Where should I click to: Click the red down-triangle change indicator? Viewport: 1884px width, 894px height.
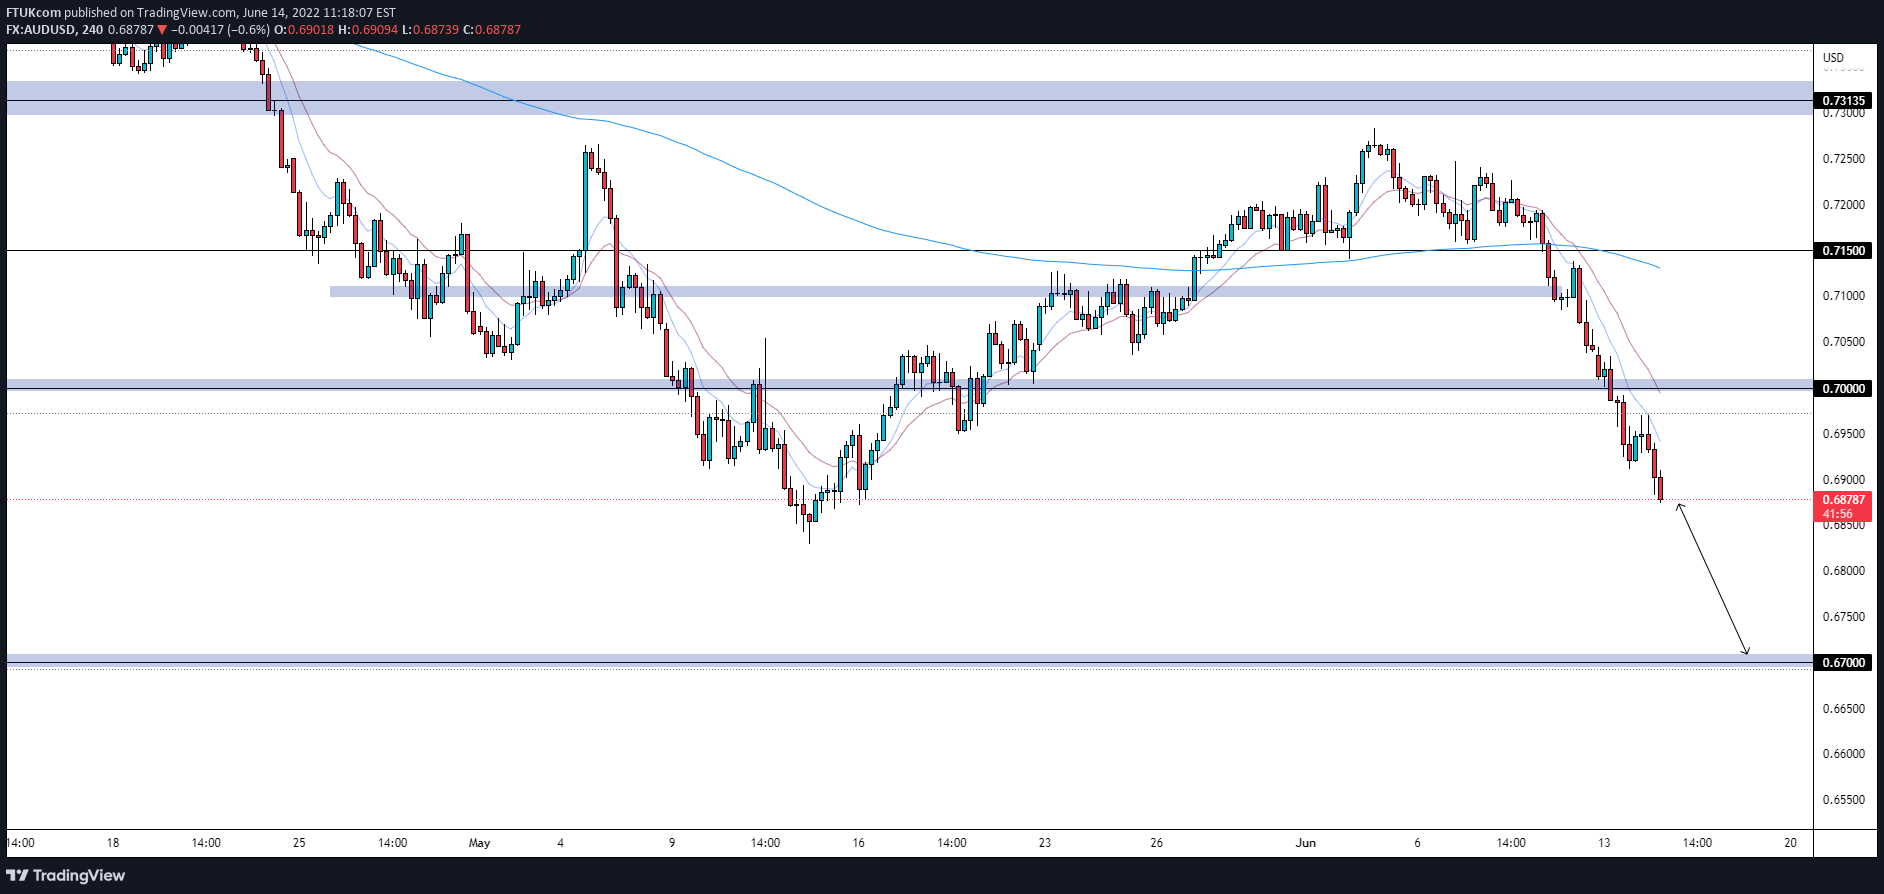(x=162, y=29)
